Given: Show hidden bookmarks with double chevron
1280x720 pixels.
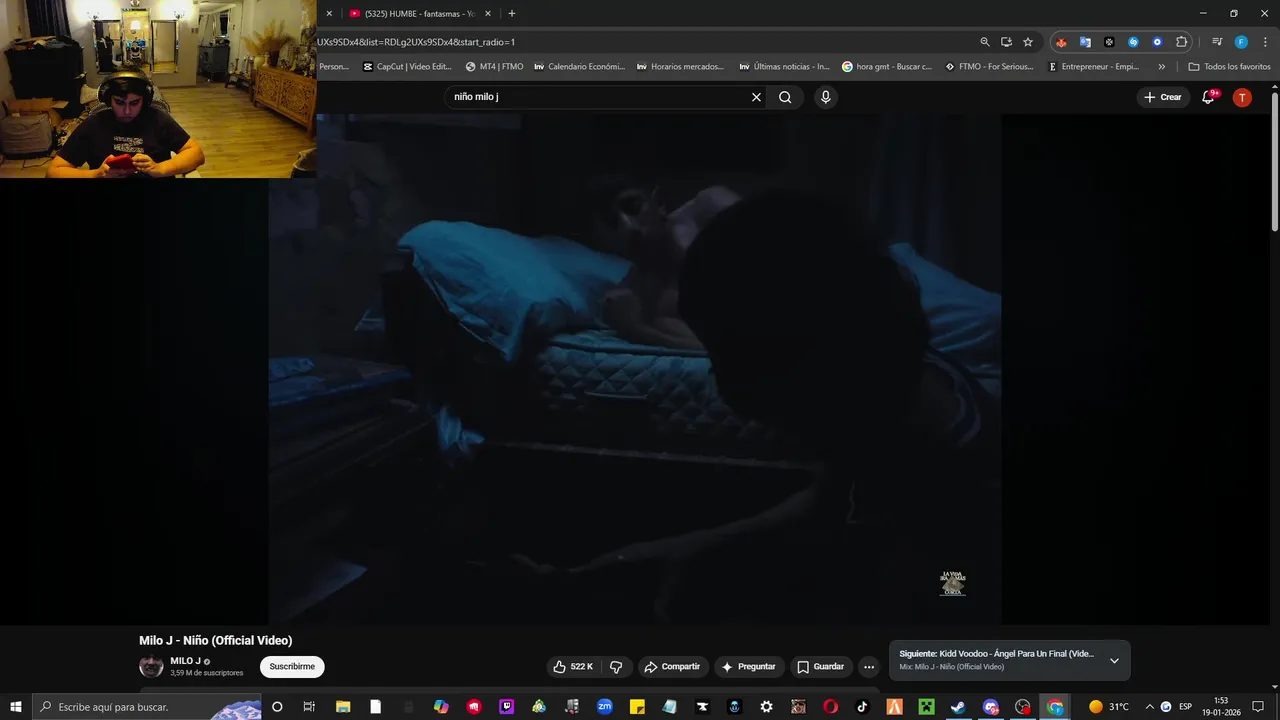Looking at the screenshot, I should [1161, 67].
